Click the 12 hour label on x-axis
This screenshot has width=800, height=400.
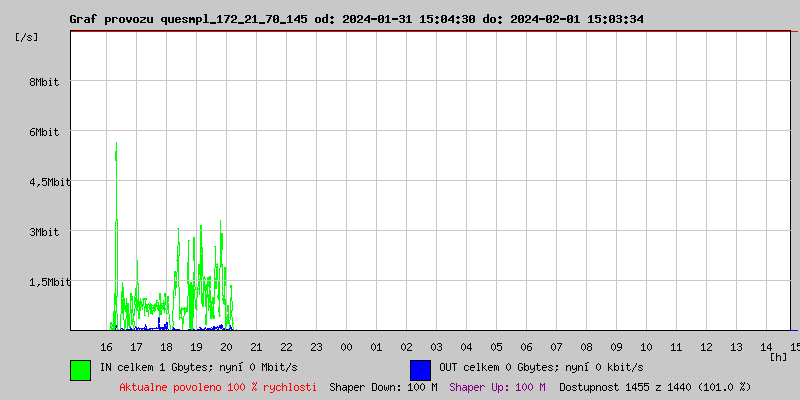coord(706,347)
